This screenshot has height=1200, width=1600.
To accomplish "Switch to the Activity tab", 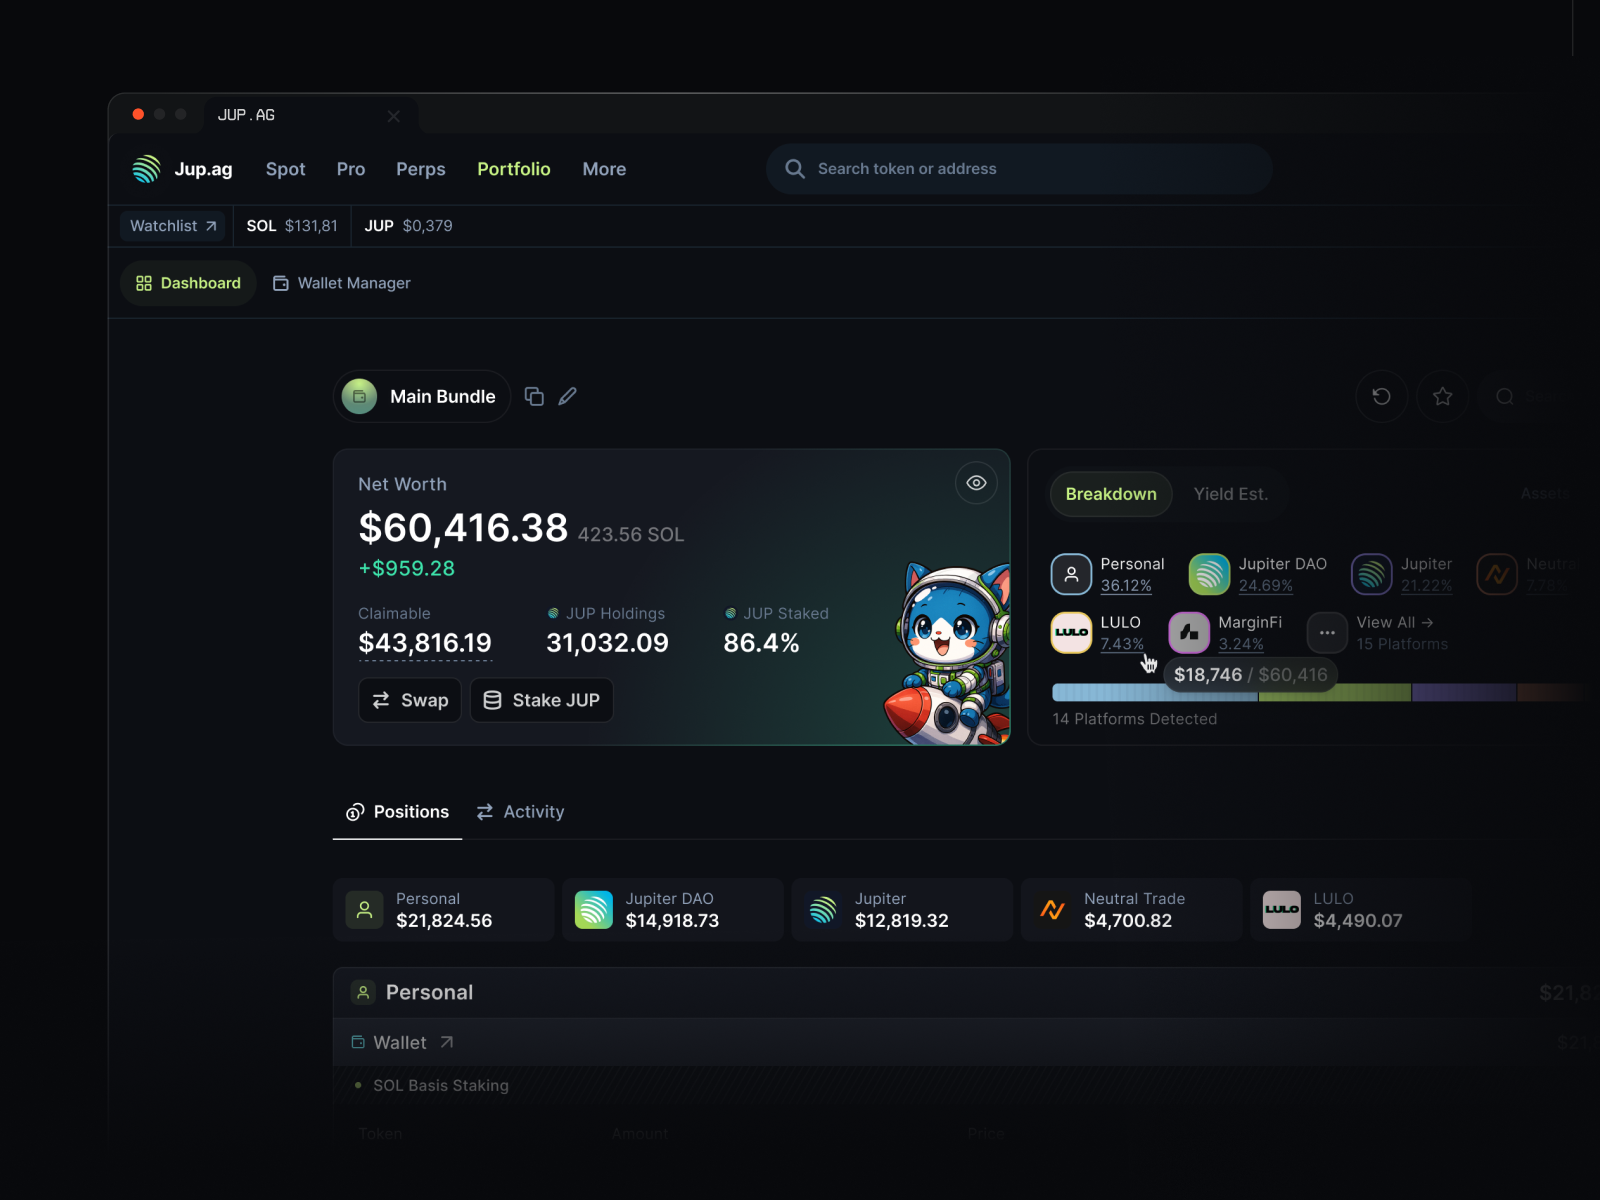I will click(x=520, y=812).
